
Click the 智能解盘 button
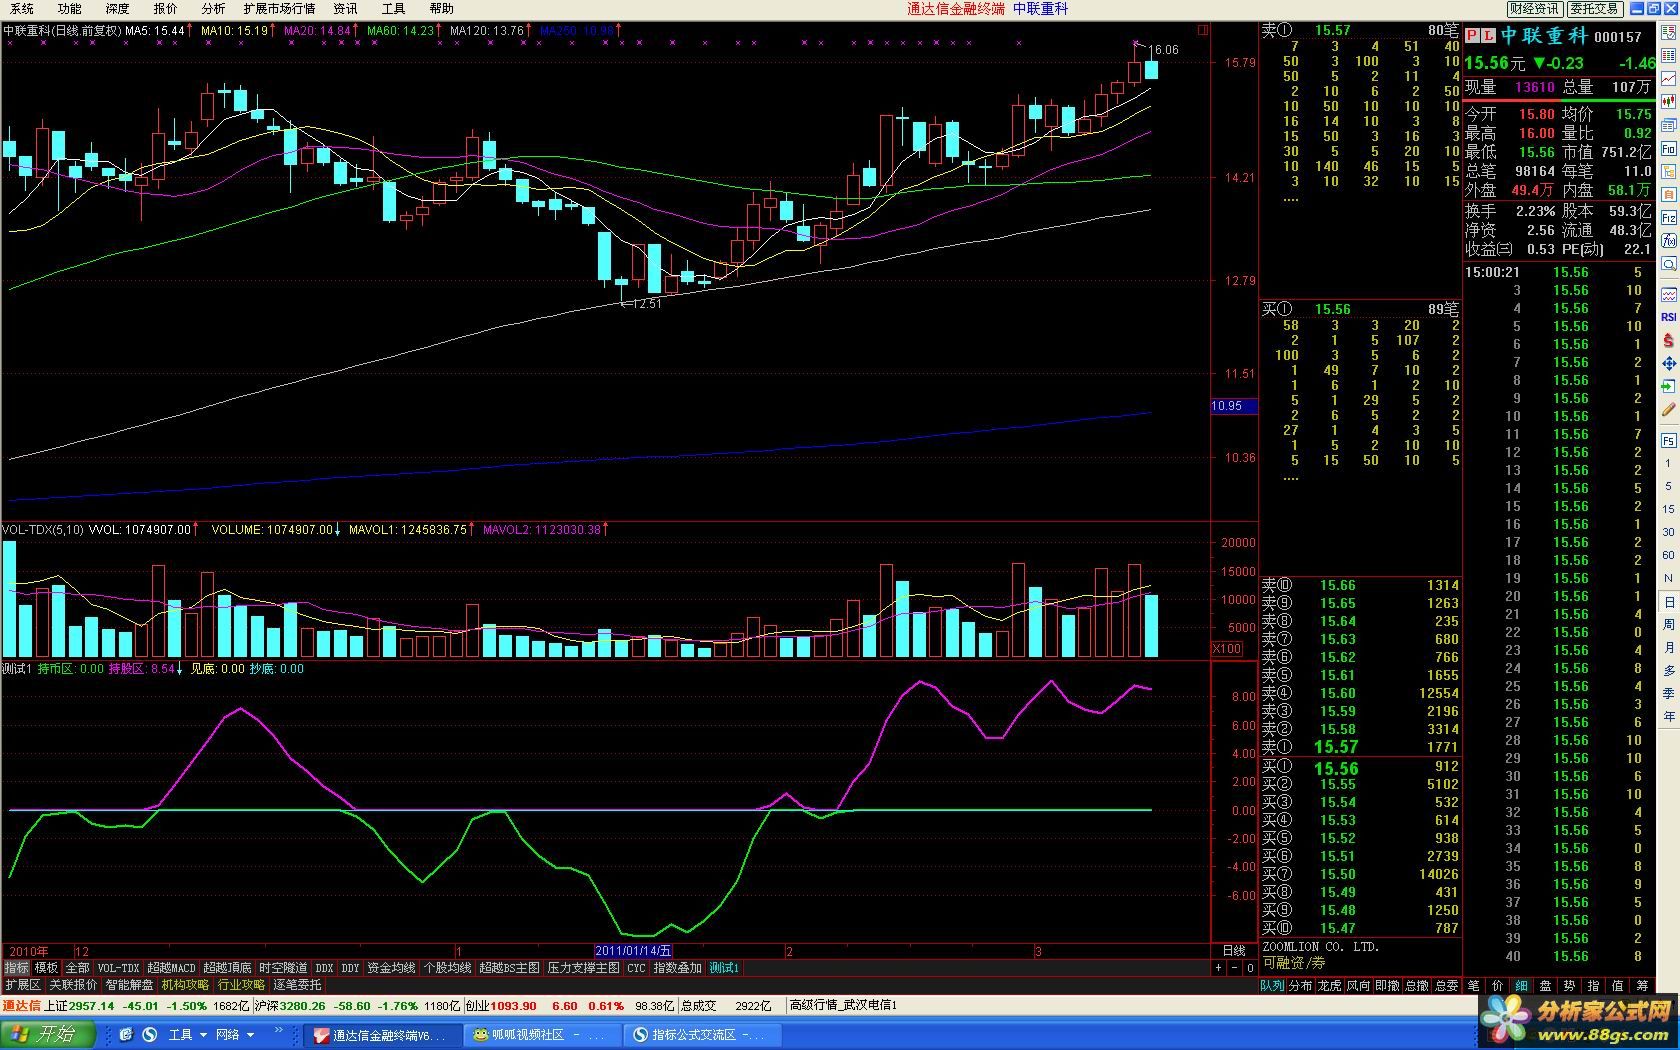click(x=130, y=985)
